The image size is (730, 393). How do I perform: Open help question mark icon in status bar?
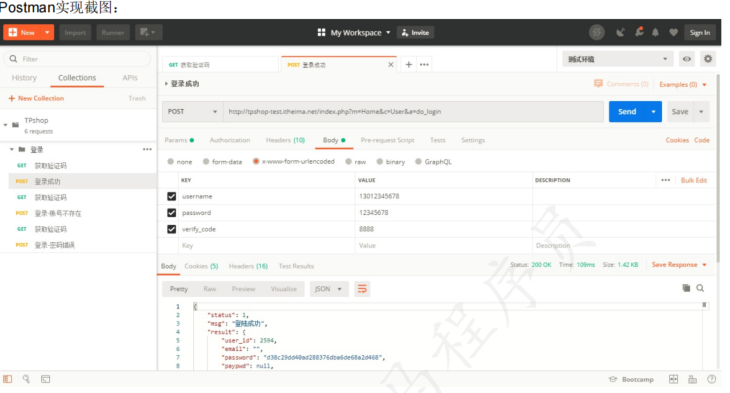(711, 379)
